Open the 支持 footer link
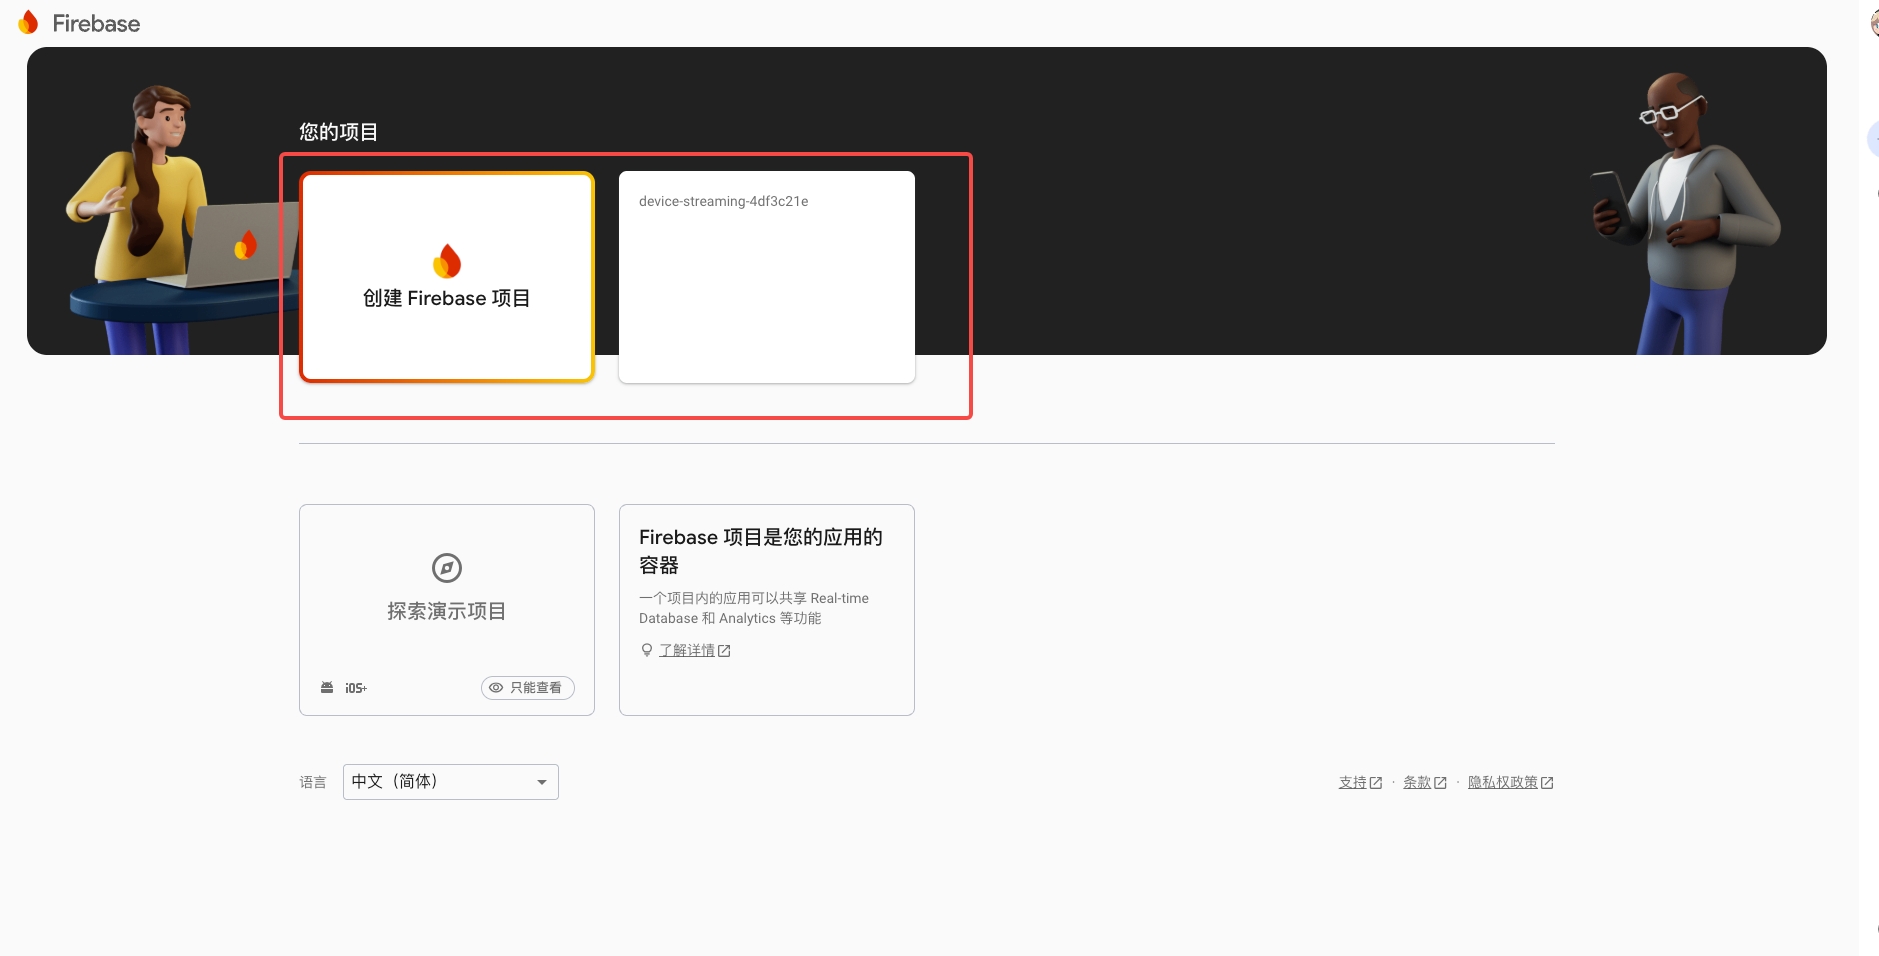Image resolution: width=1879 pixels, height=956 pixels. 1353,782
